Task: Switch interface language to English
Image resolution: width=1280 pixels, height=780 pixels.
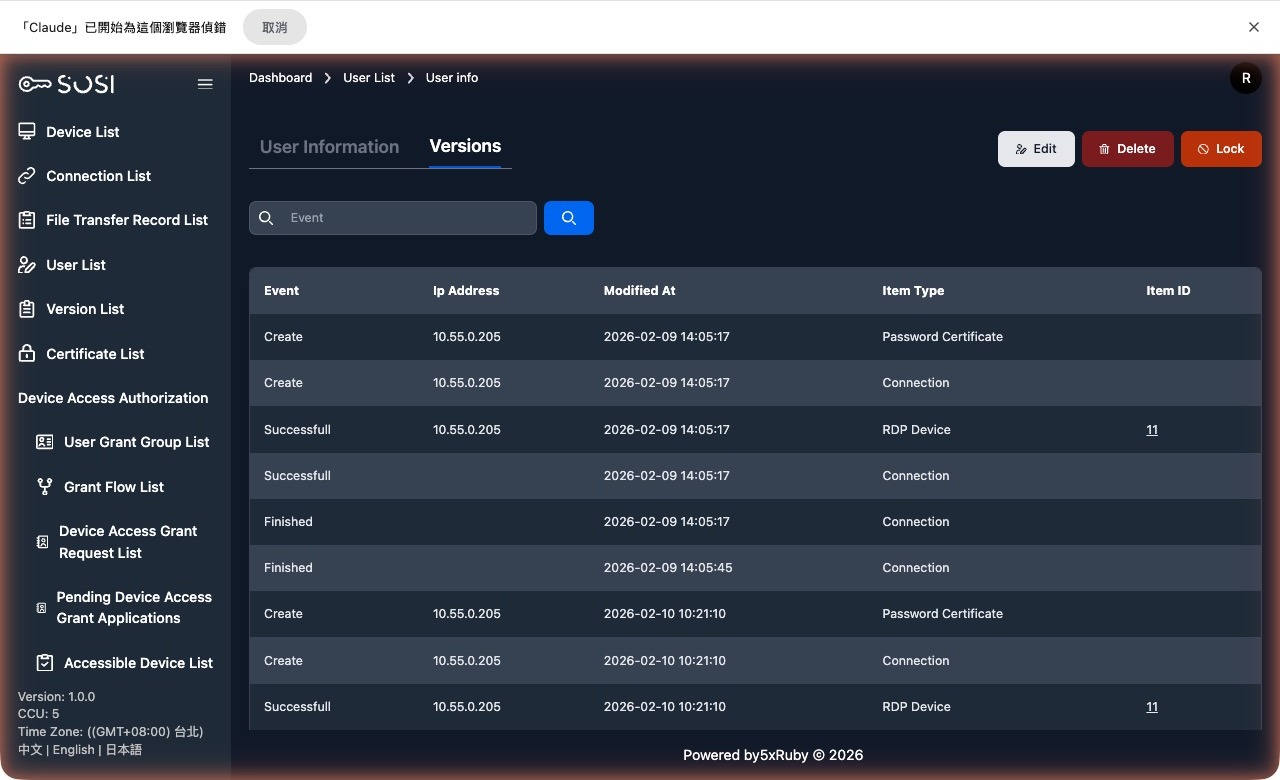Action: 73,749
